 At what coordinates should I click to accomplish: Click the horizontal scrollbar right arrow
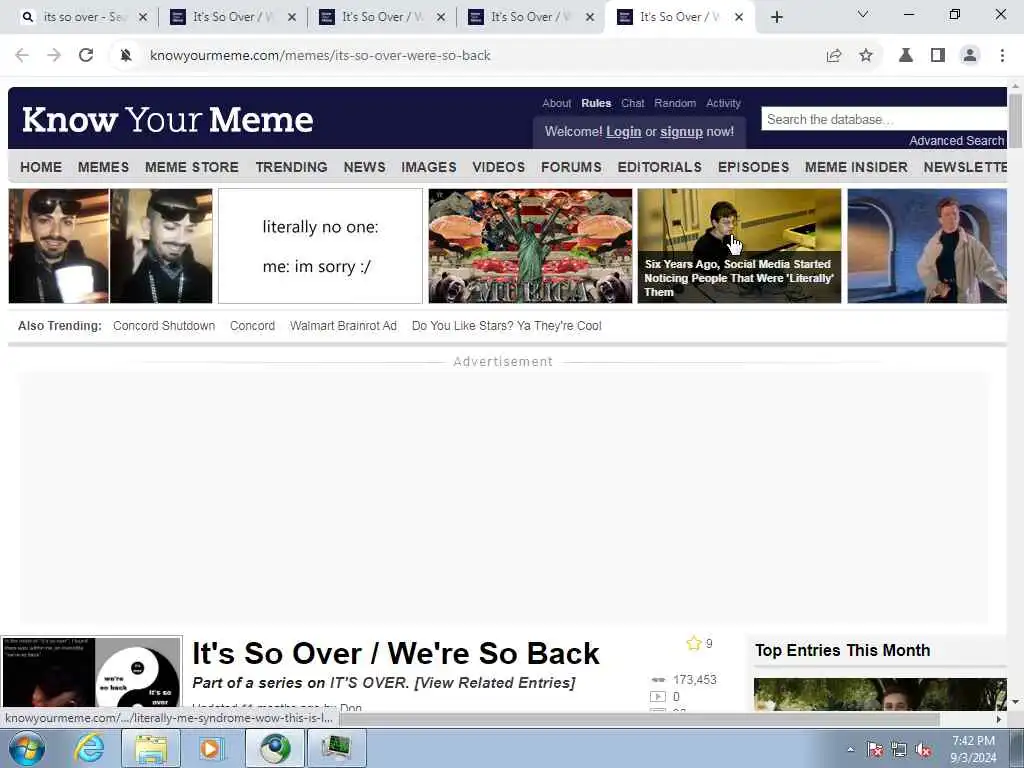point(999,719)
